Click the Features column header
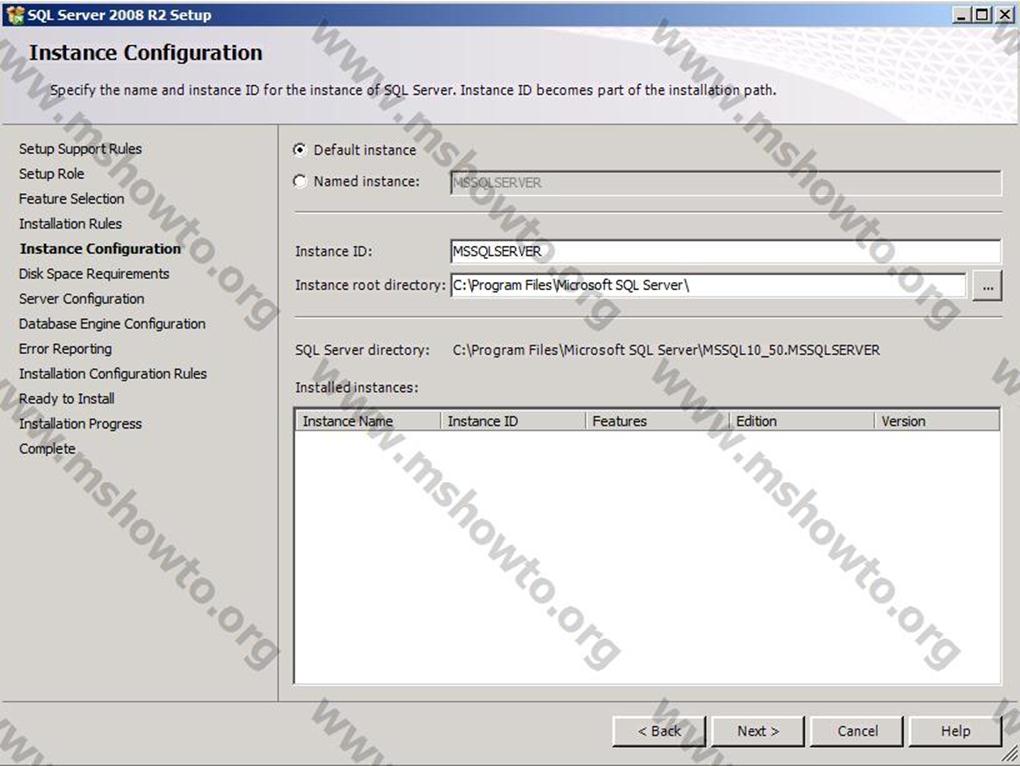The width and height of the screenshot is (1020, 766). pos(658,421)
